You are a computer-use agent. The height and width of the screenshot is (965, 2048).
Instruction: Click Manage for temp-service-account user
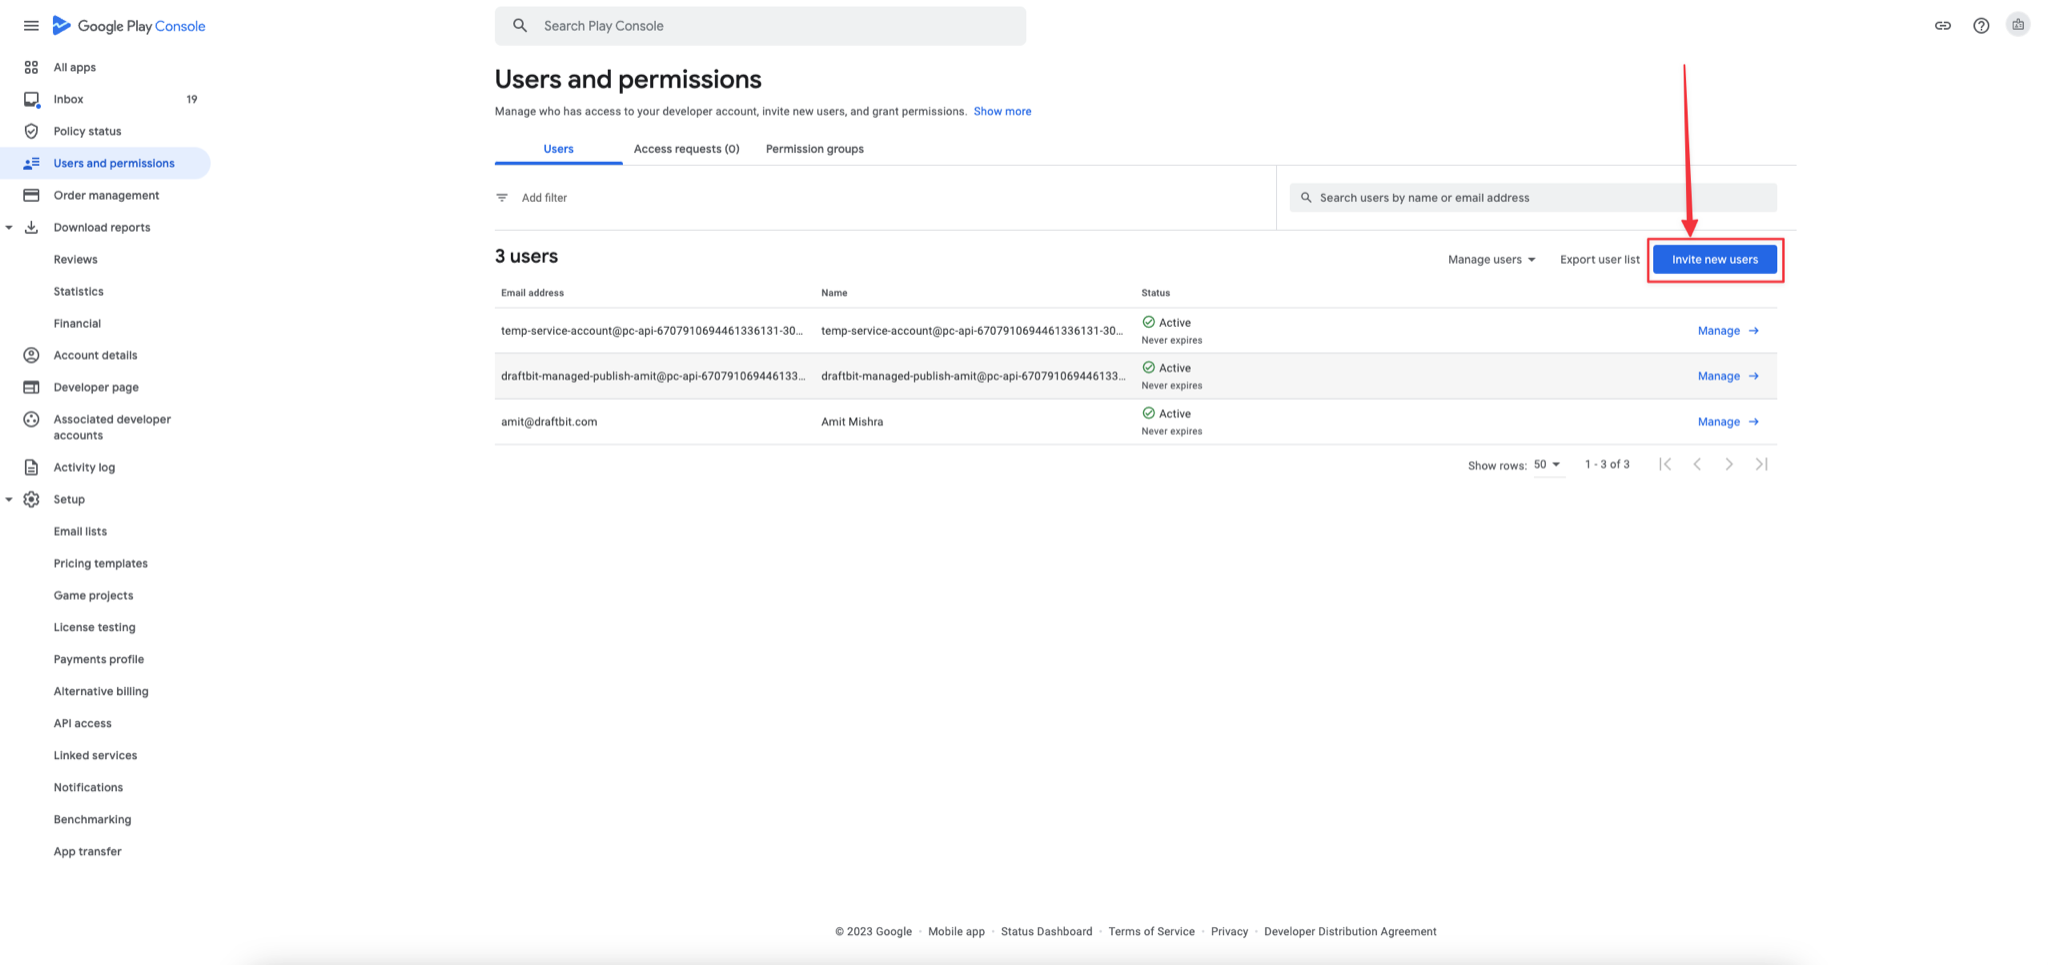pyautogui.click(x=1728, y=331)
